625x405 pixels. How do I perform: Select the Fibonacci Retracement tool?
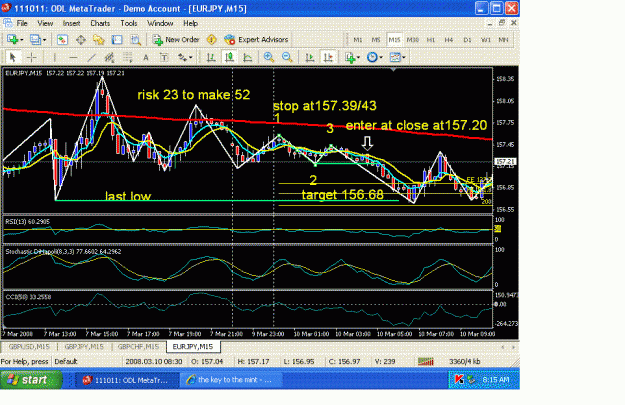tap(128, 57)
